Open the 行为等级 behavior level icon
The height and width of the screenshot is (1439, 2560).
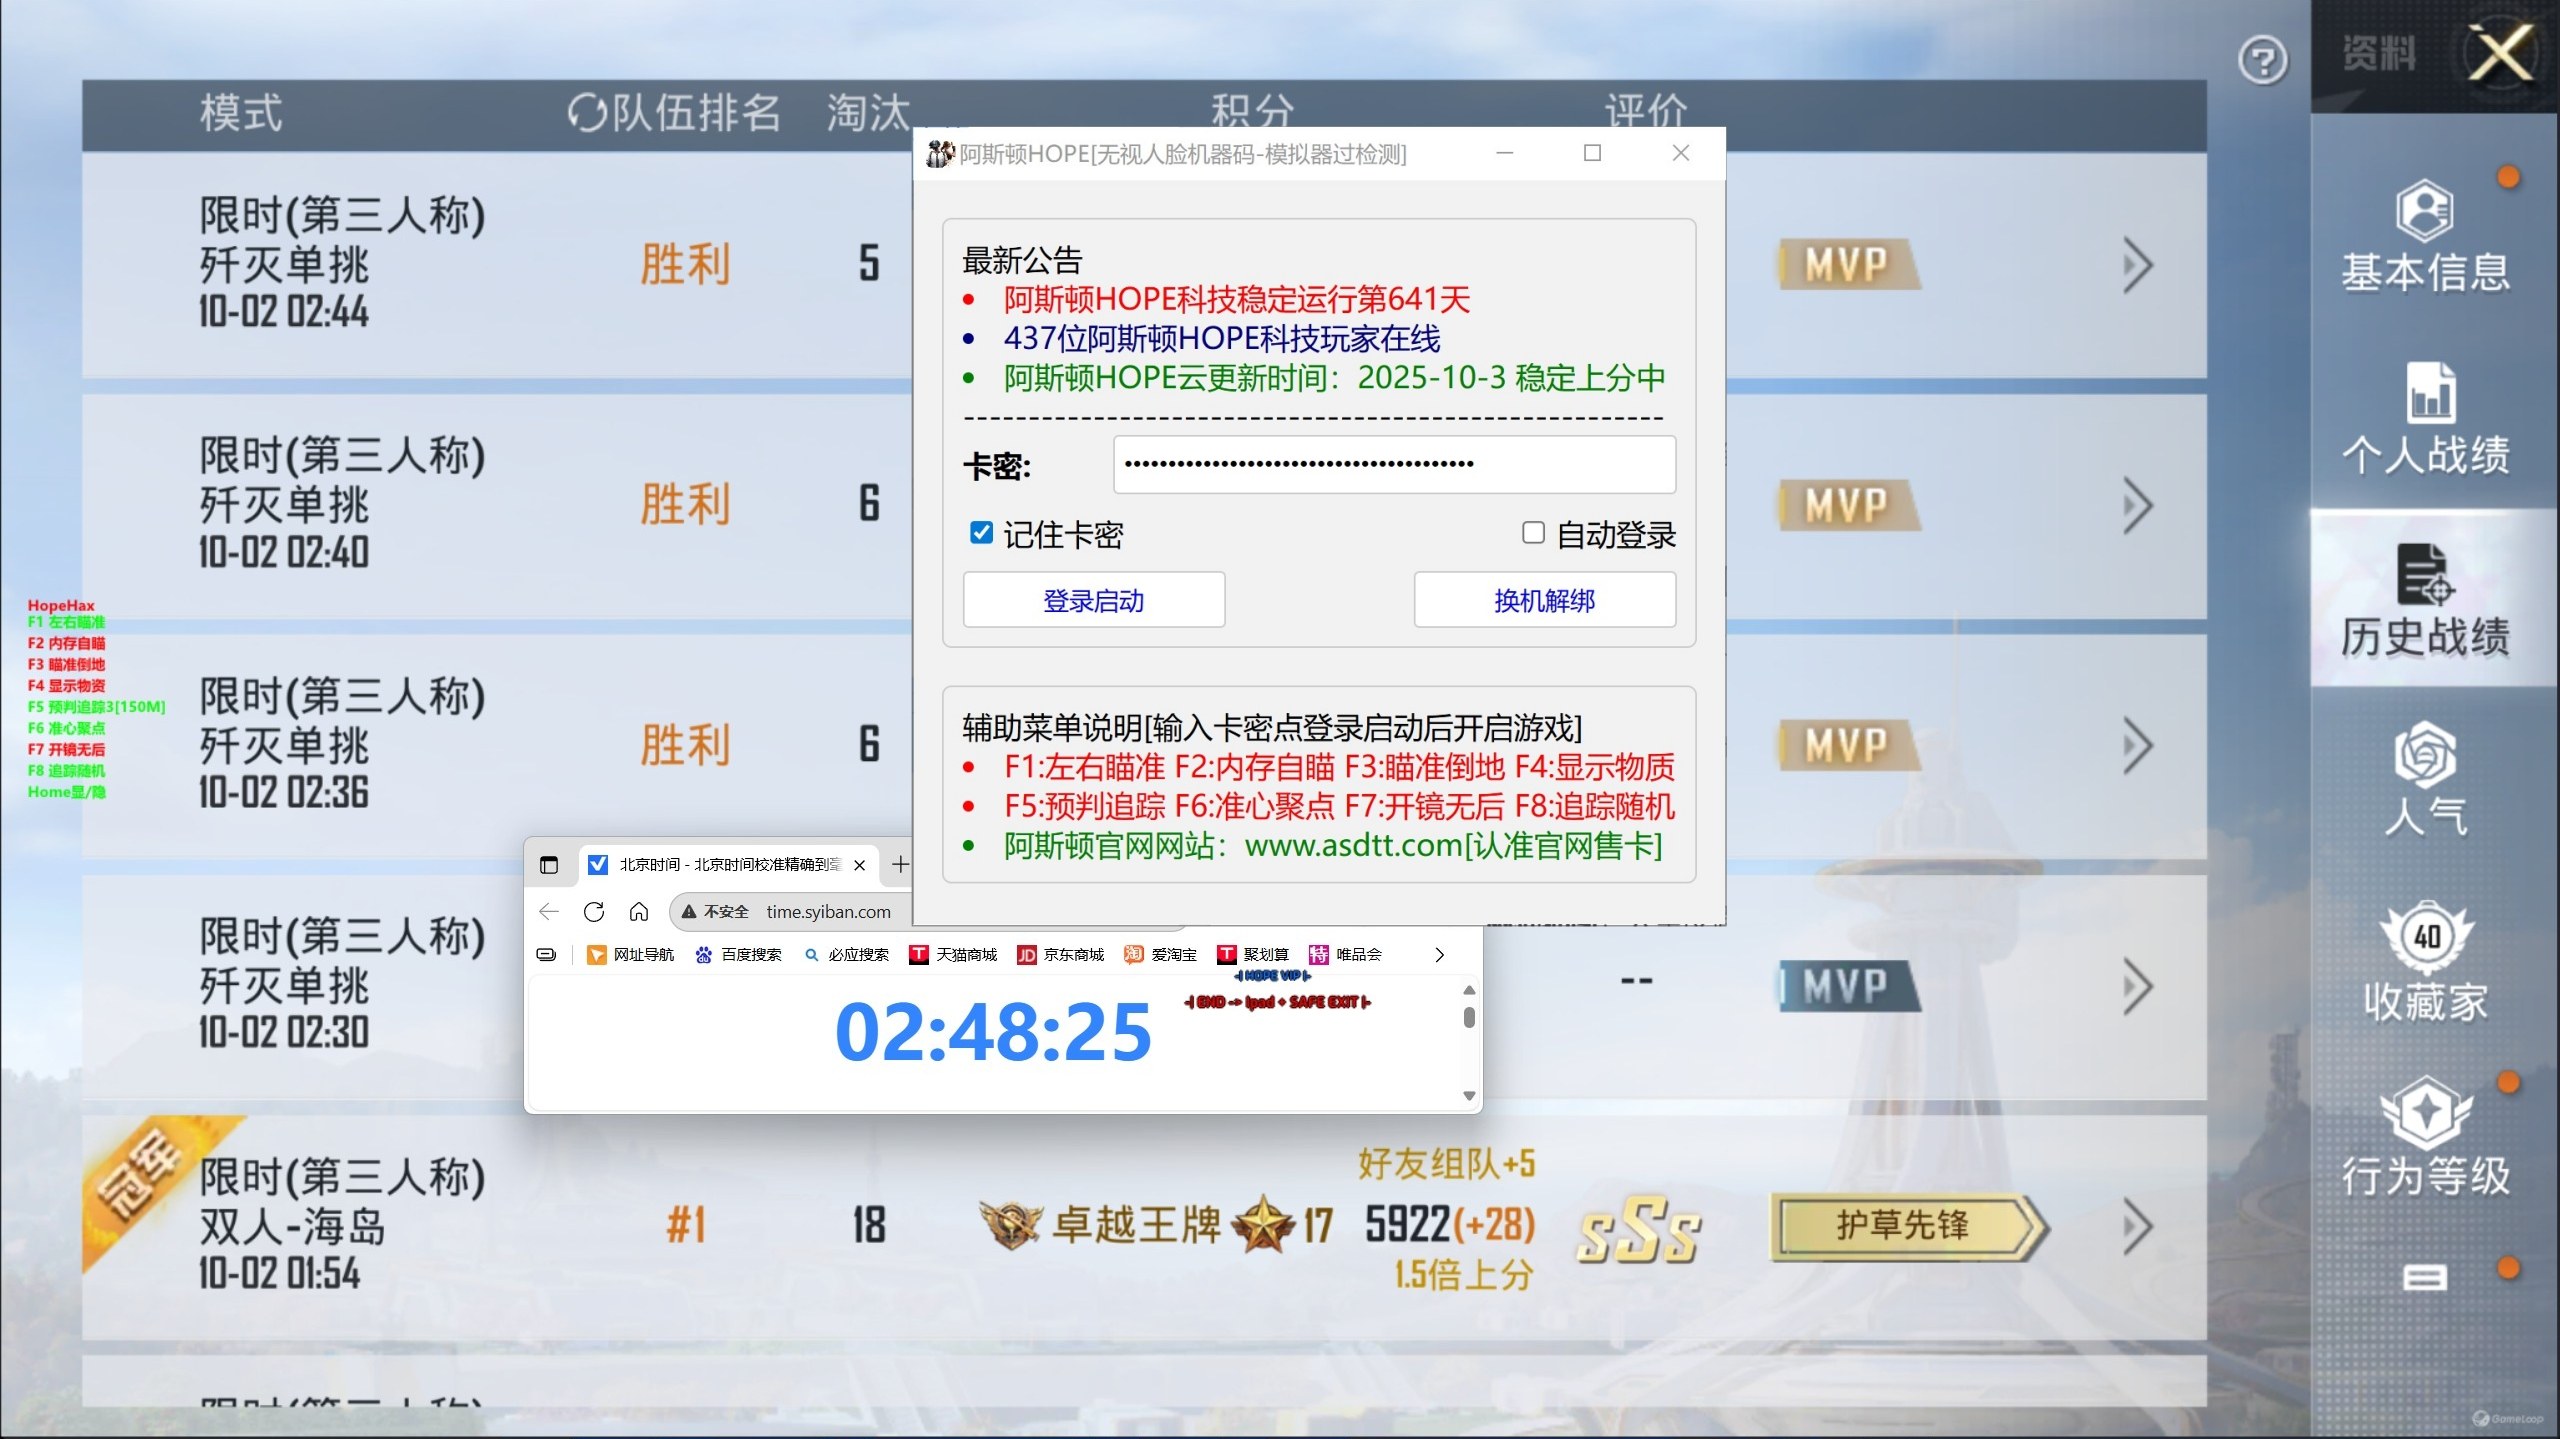pyautogui.click(x=2426, y=1115)
